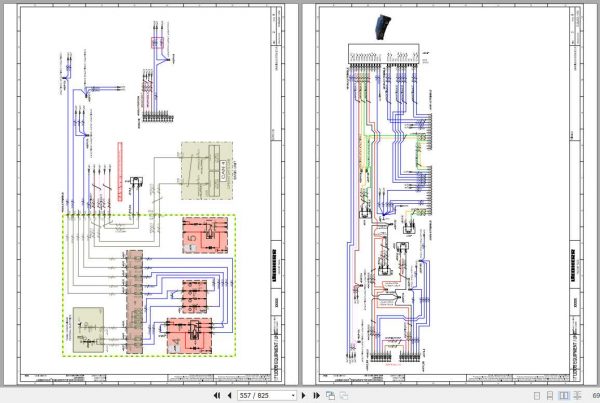
Task: Open the page number dropdown arrow
Action: (293, 395)
